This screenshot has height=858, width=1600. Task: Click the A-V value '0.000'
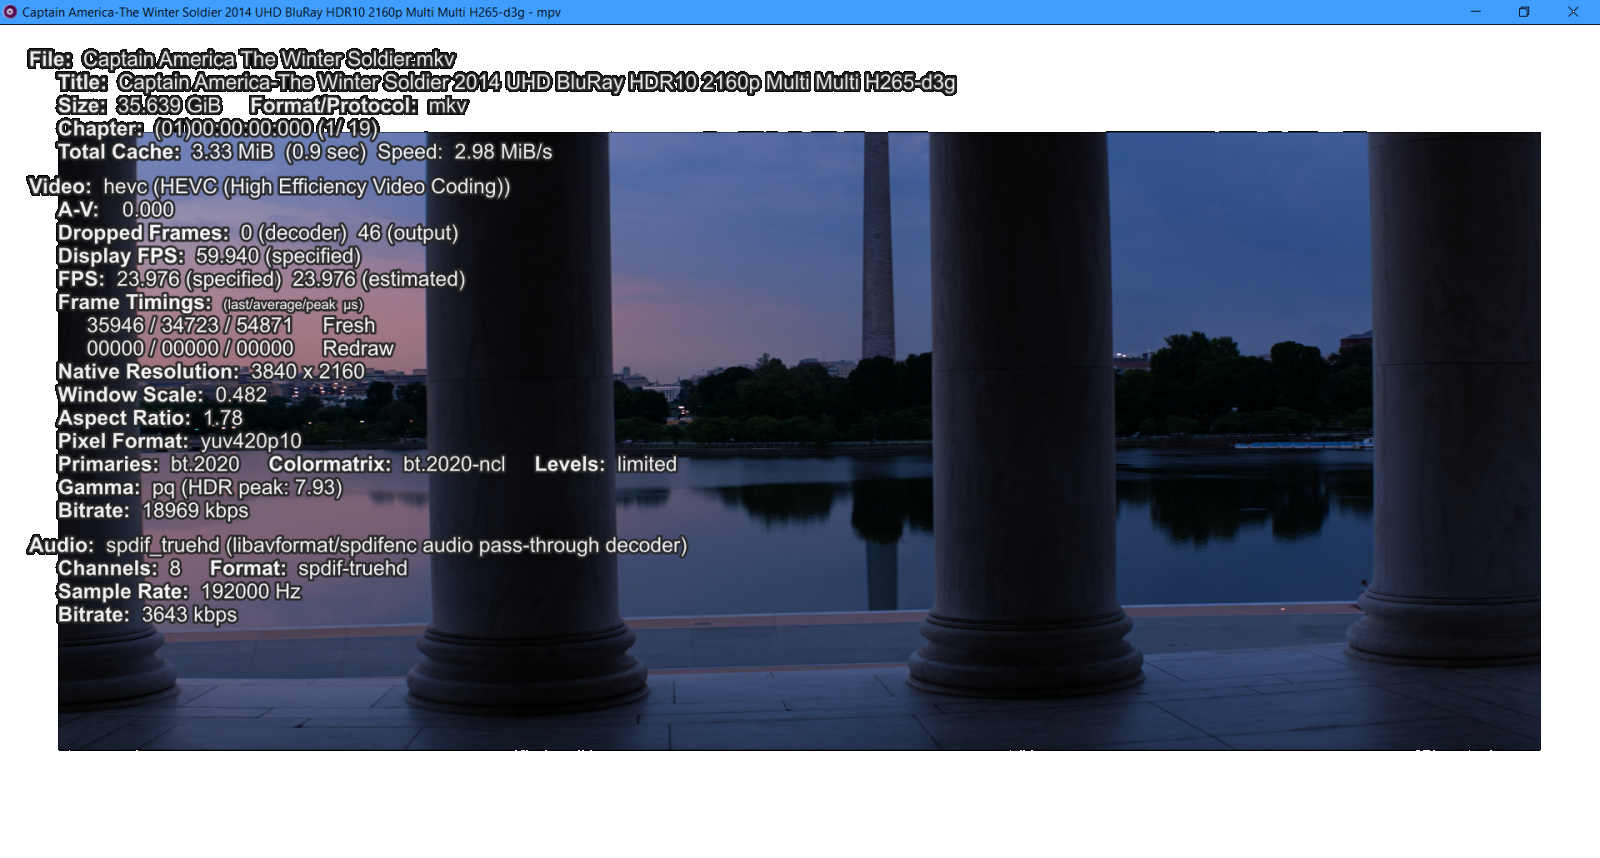pos(148,210)
